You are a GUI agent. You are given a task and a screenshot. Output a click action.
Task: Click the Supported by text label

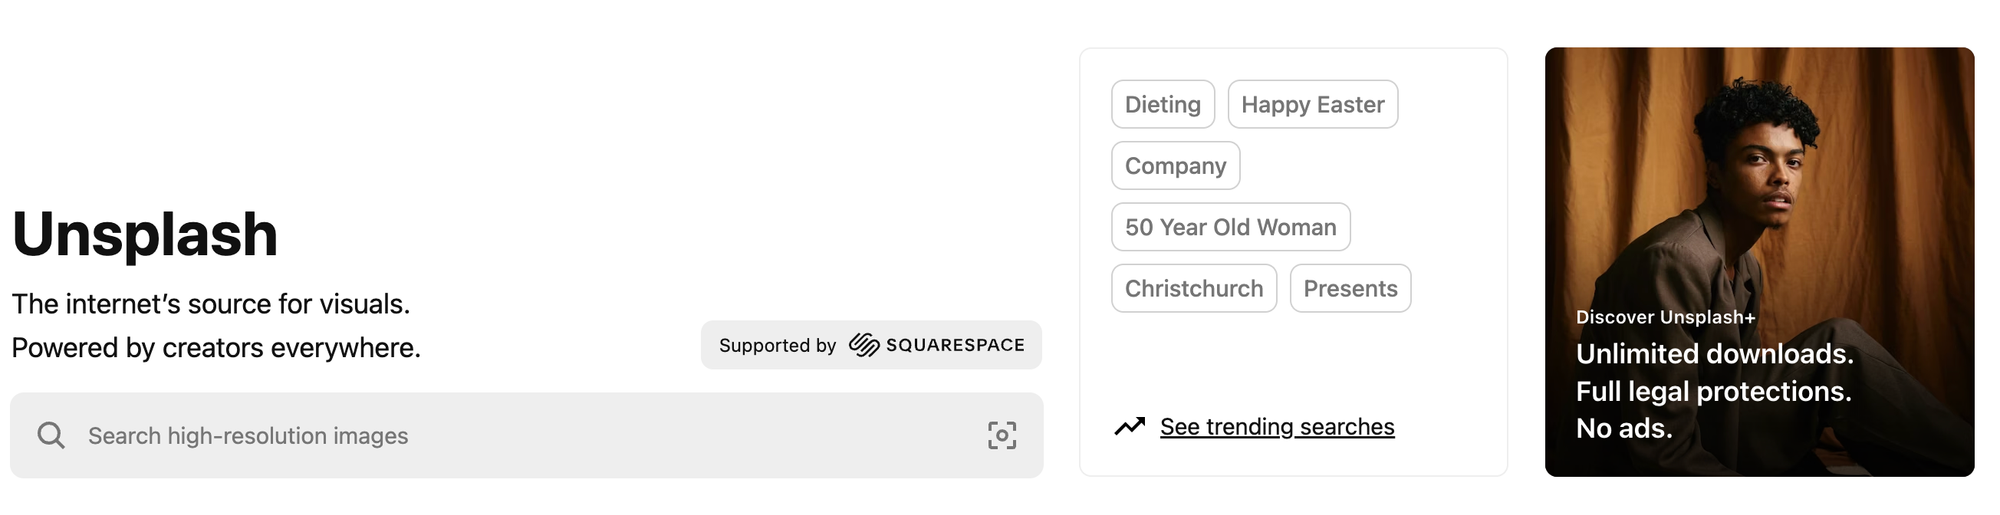pos(777,345)
